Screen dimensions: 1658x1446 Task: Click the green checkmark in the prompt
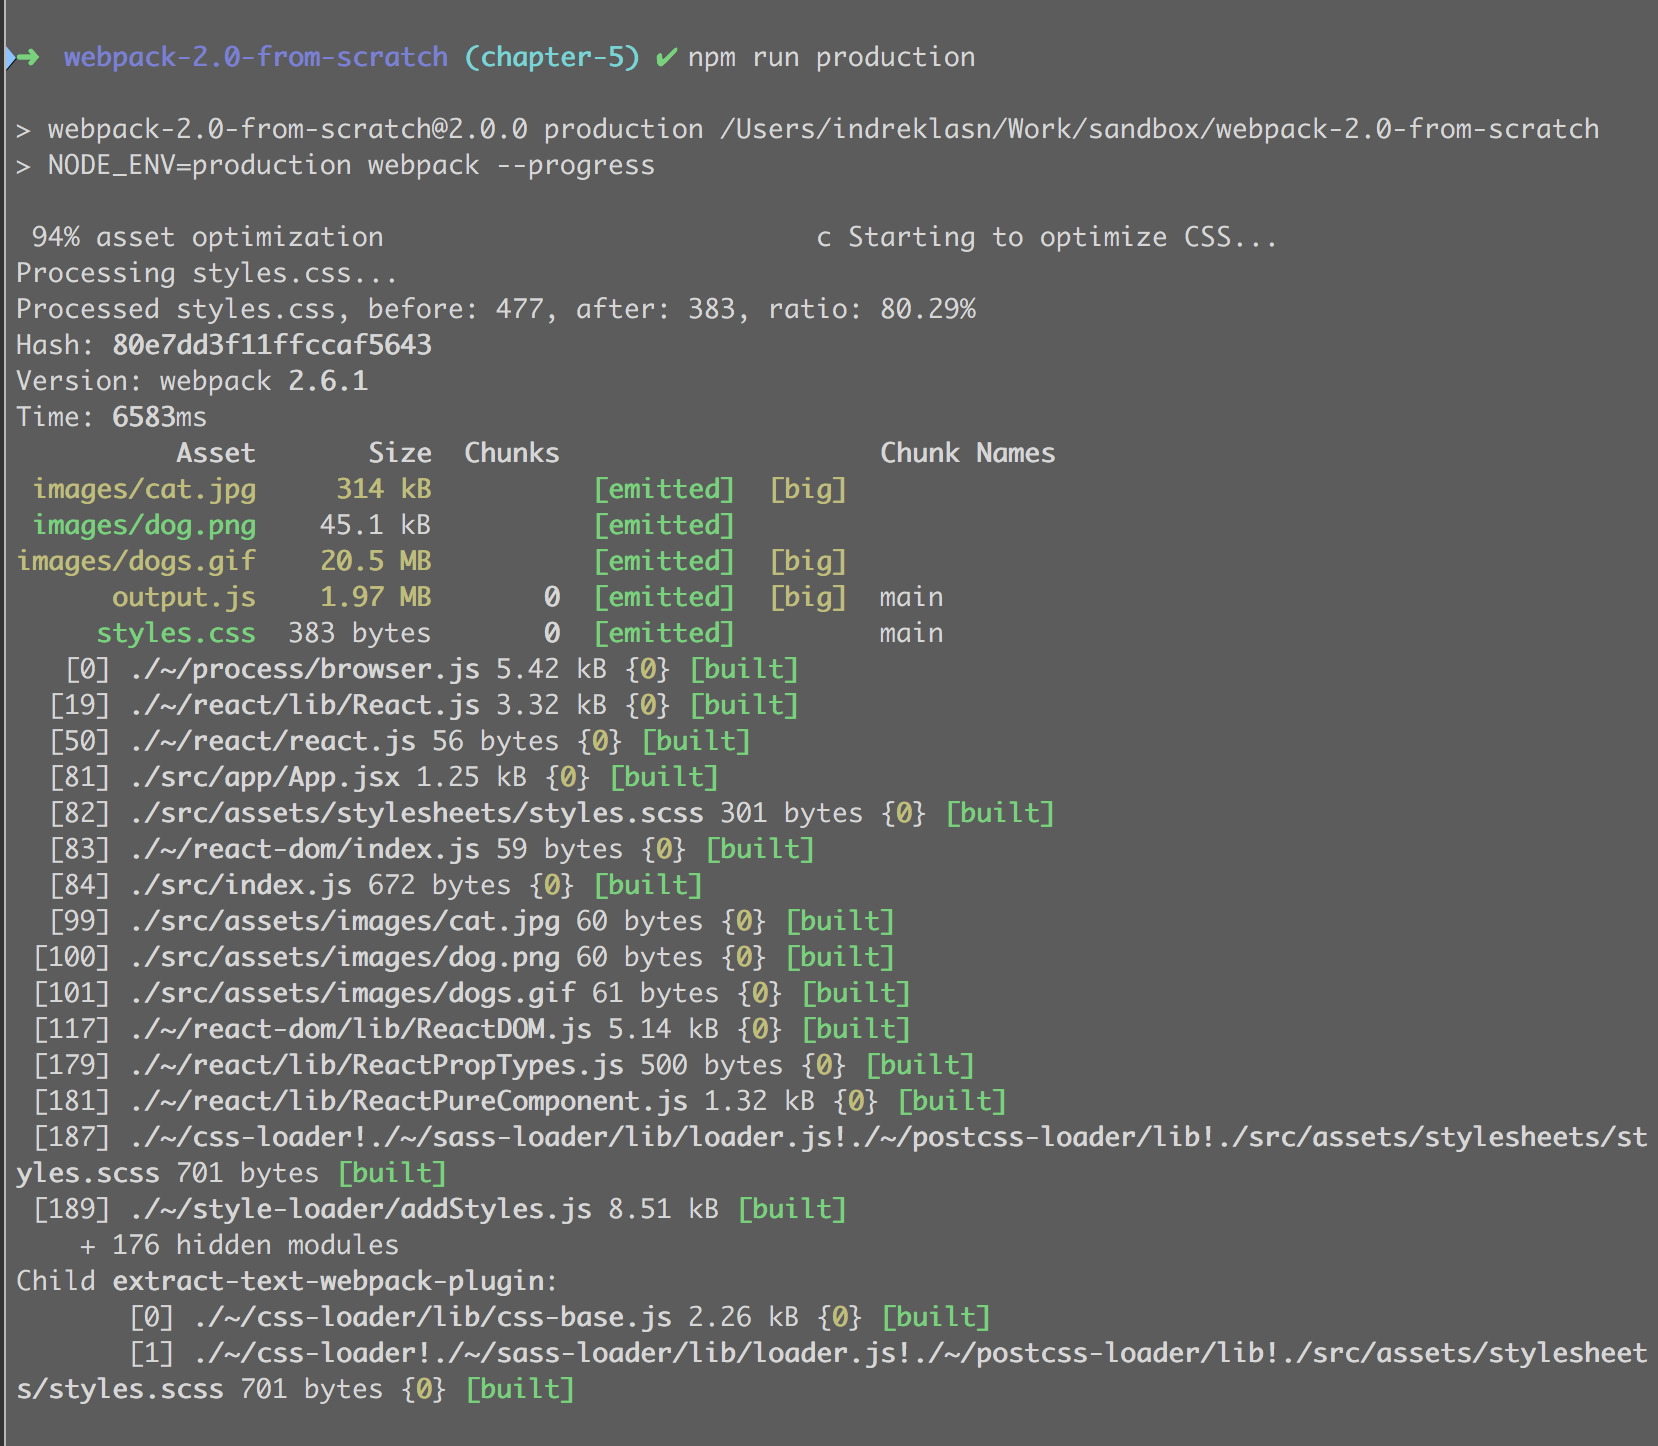tap(666, 58)
